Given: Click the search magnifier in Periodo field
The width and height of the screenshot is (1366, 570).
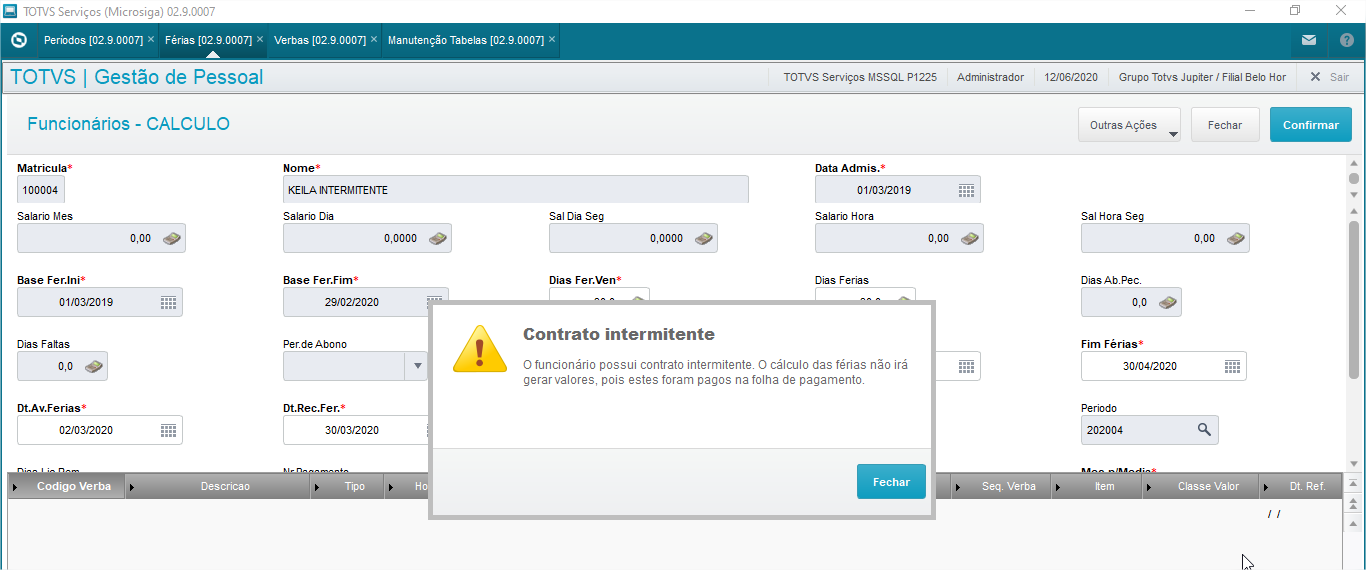Looking at the screenshot, I should (1204, 430).
